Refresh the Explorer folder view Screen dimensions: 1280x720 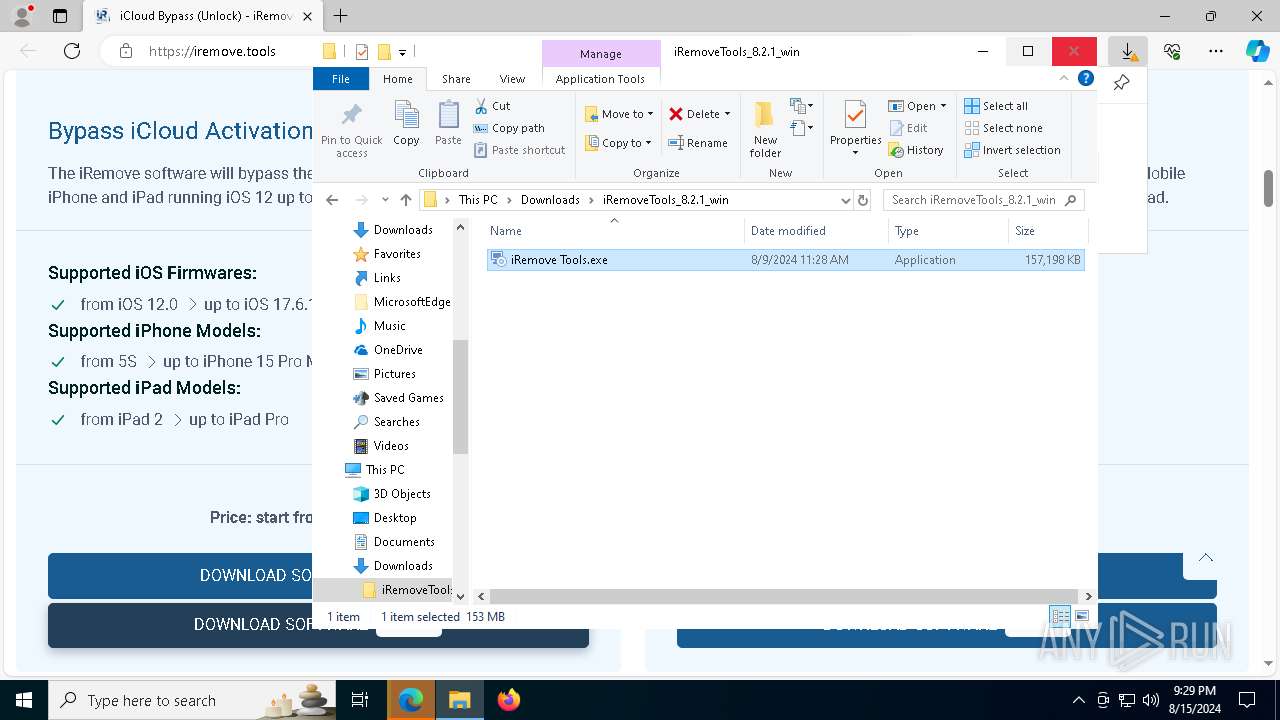tap(863, 200)
